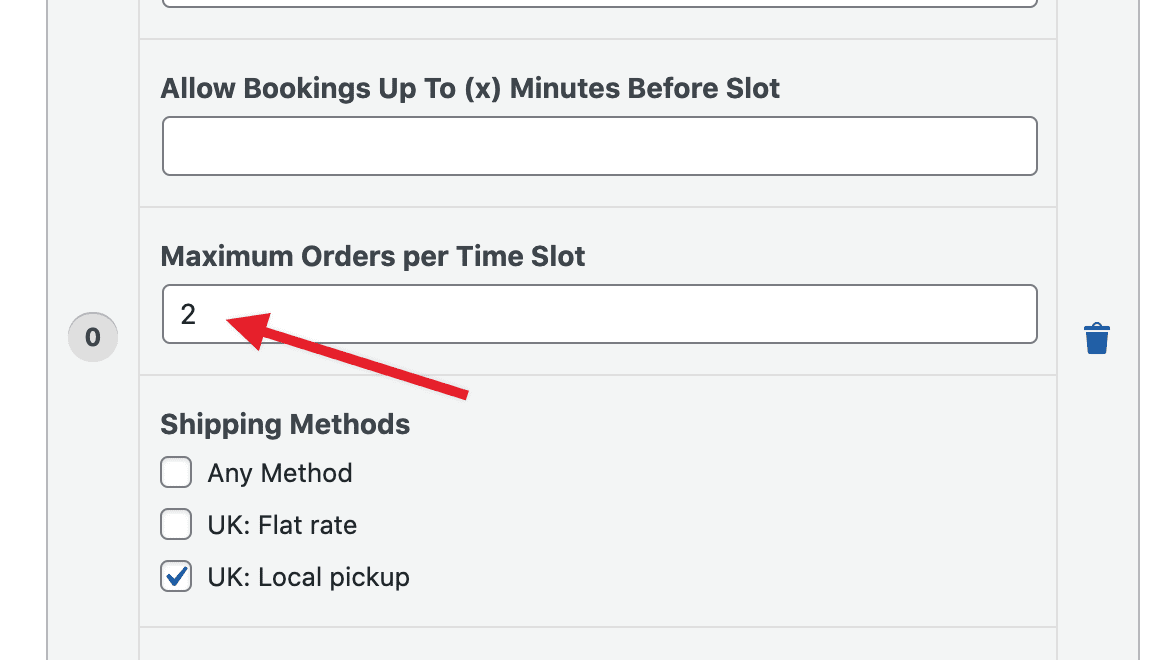
Task: Toggle off the checked 'UK: Local pickup' option
Action: (176, 576)
